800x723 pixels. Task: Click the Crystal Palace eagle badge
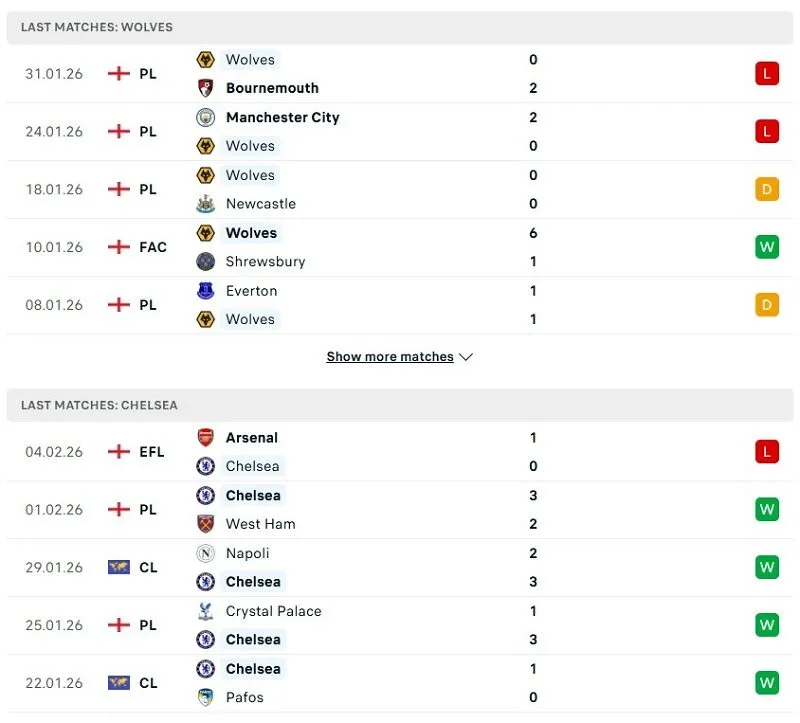(x=206, y=611)
